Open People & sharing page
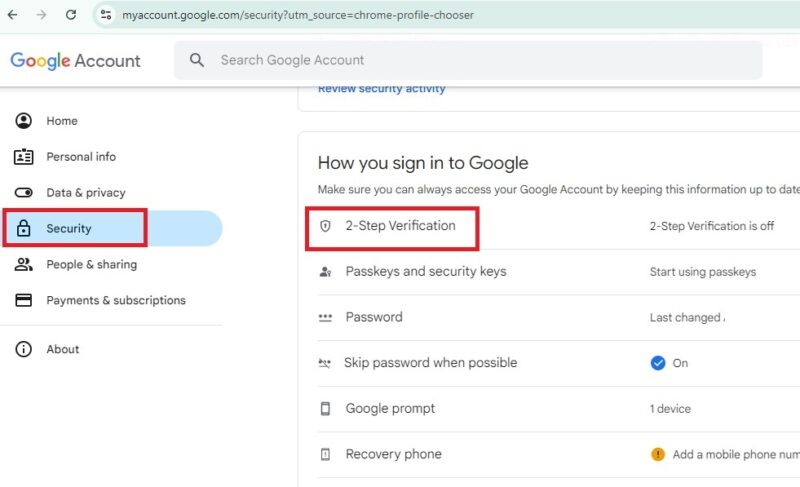This screenshot has height=487, width=800. [91, 265]
